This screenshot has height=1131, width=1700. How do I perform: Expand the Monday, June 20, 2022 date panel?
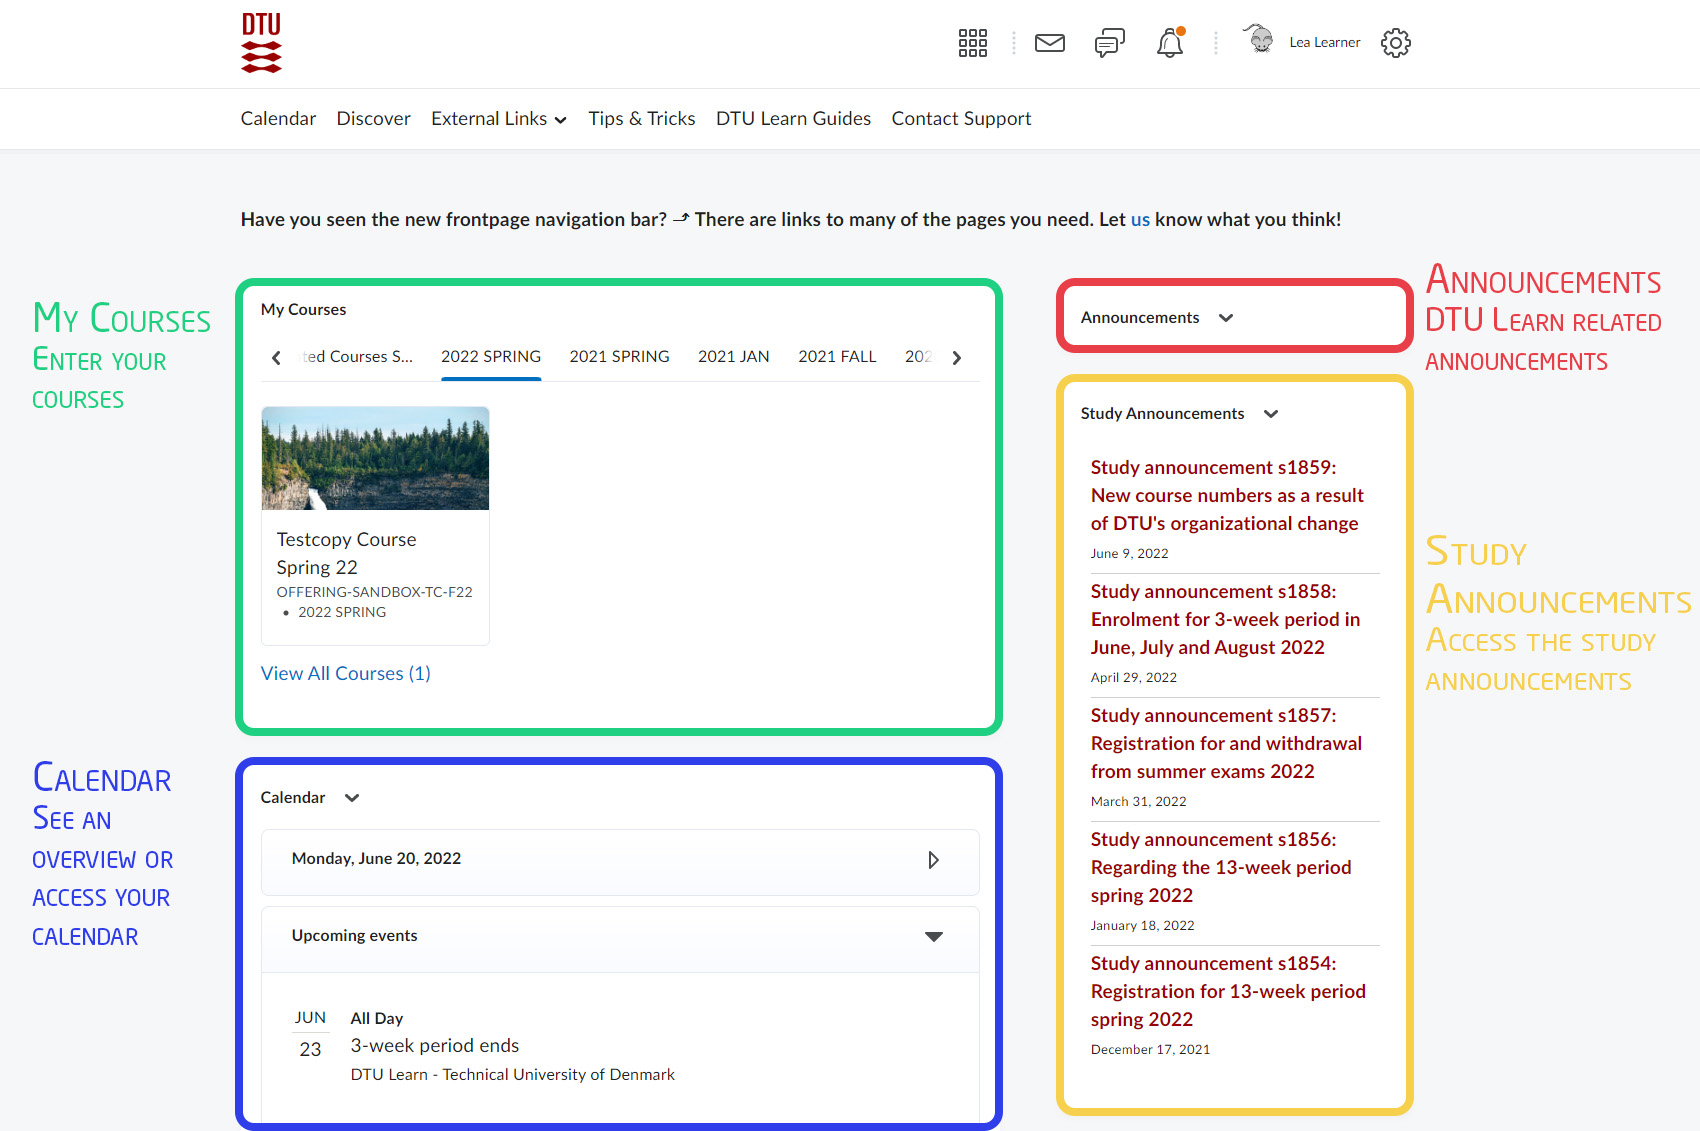point(933,860)
